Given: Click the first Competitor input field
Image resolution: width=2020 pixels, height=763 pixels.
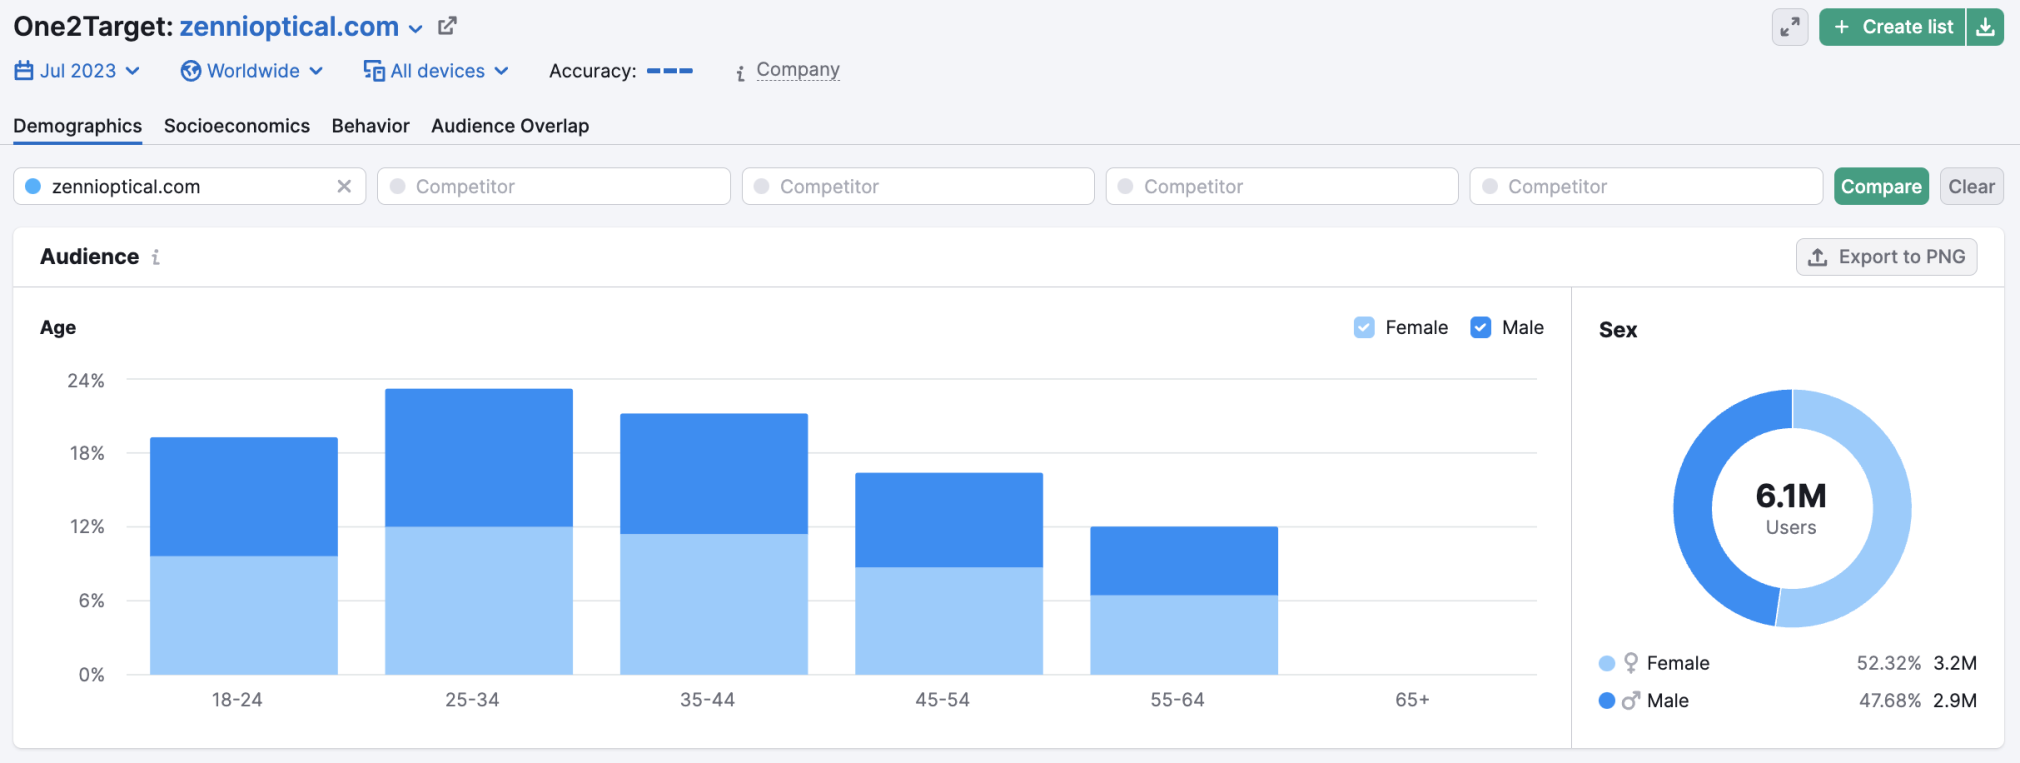Looking at the screenshot, I should pyautogui.click(x=553, y=186).
